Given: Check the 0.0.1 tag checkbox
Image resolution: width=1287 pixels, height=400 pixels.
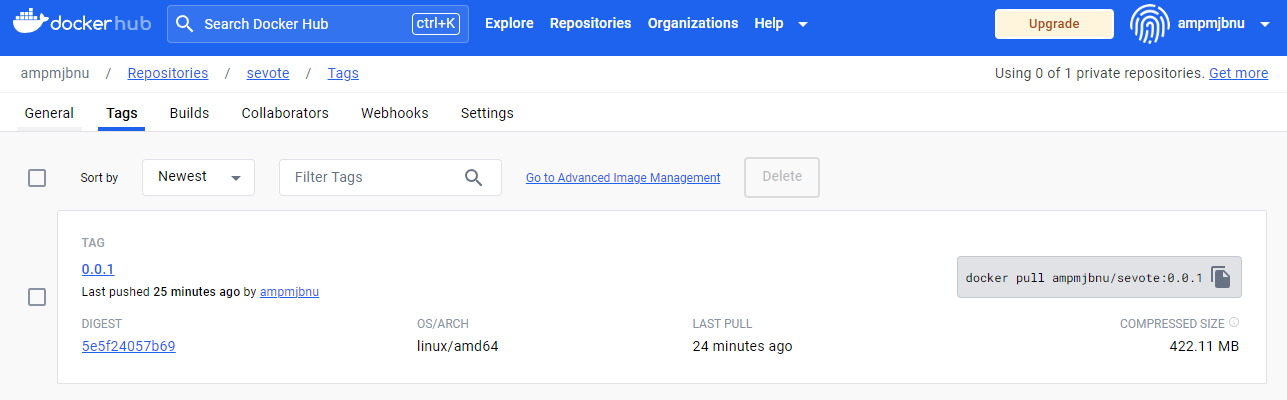Looking at the screenshot, I should click(37, 297).
